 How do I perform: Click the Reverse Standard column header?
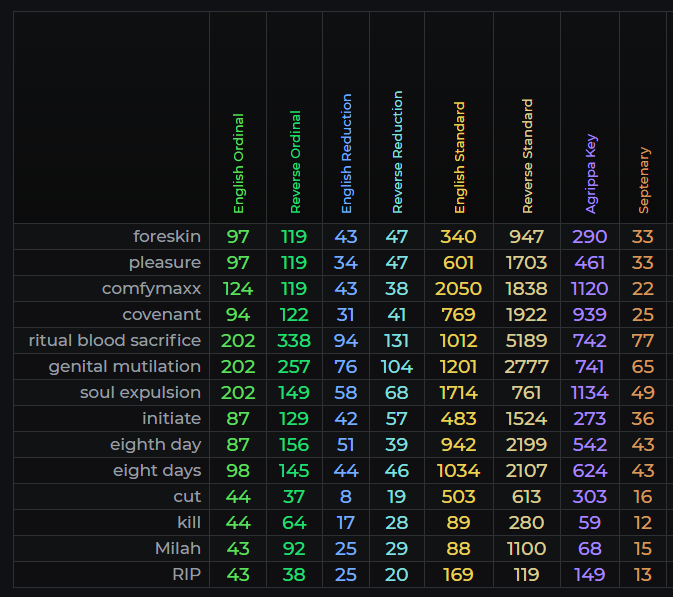click(527, 156)
